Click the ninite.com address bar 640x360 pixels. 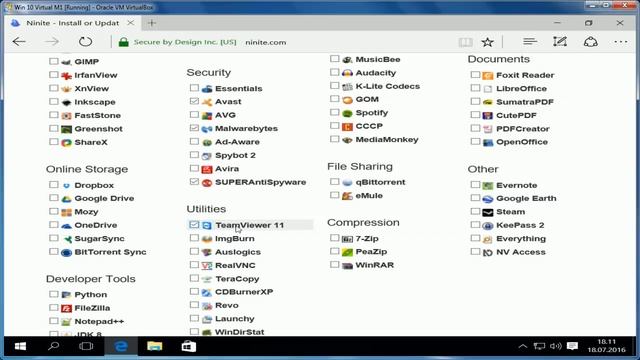[265, 42]
